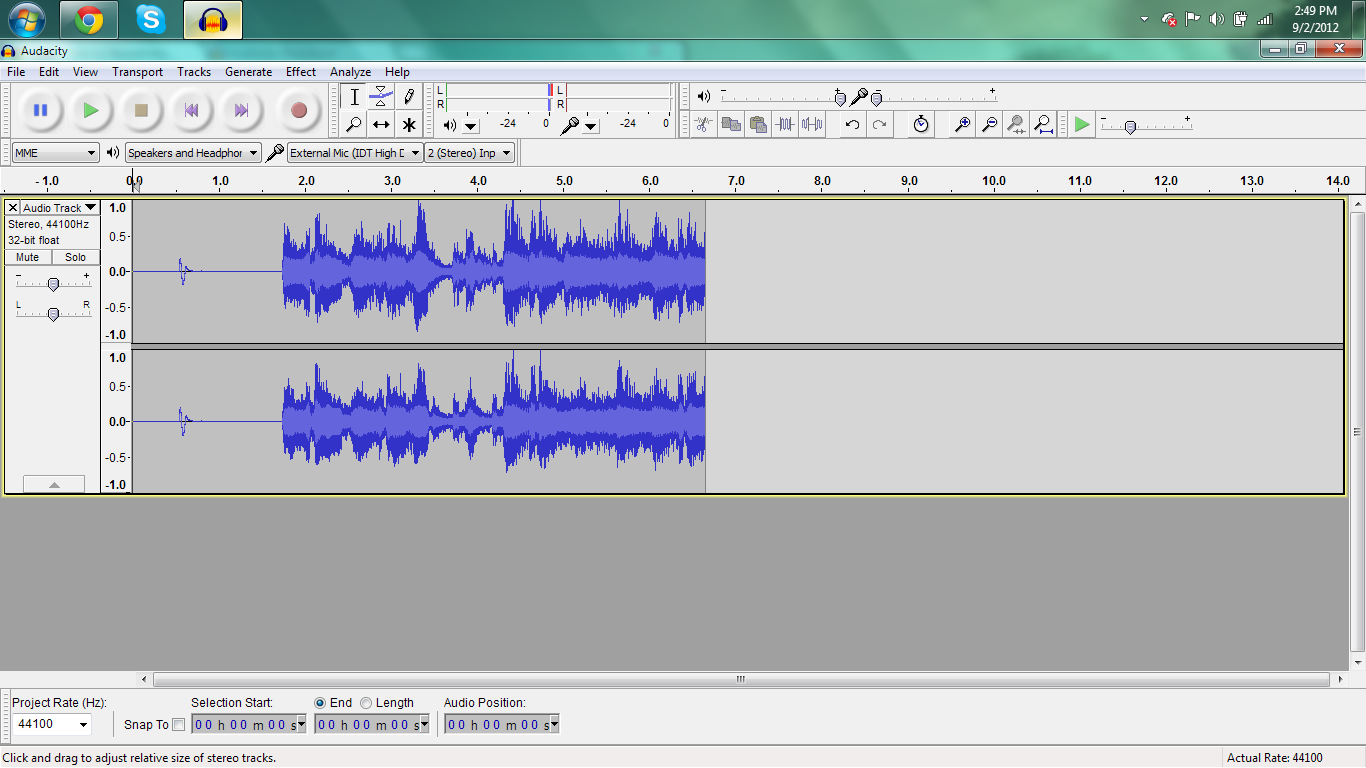Open the Edit menu
Viewport: 1366px width, 768px height.
(49, 72)
